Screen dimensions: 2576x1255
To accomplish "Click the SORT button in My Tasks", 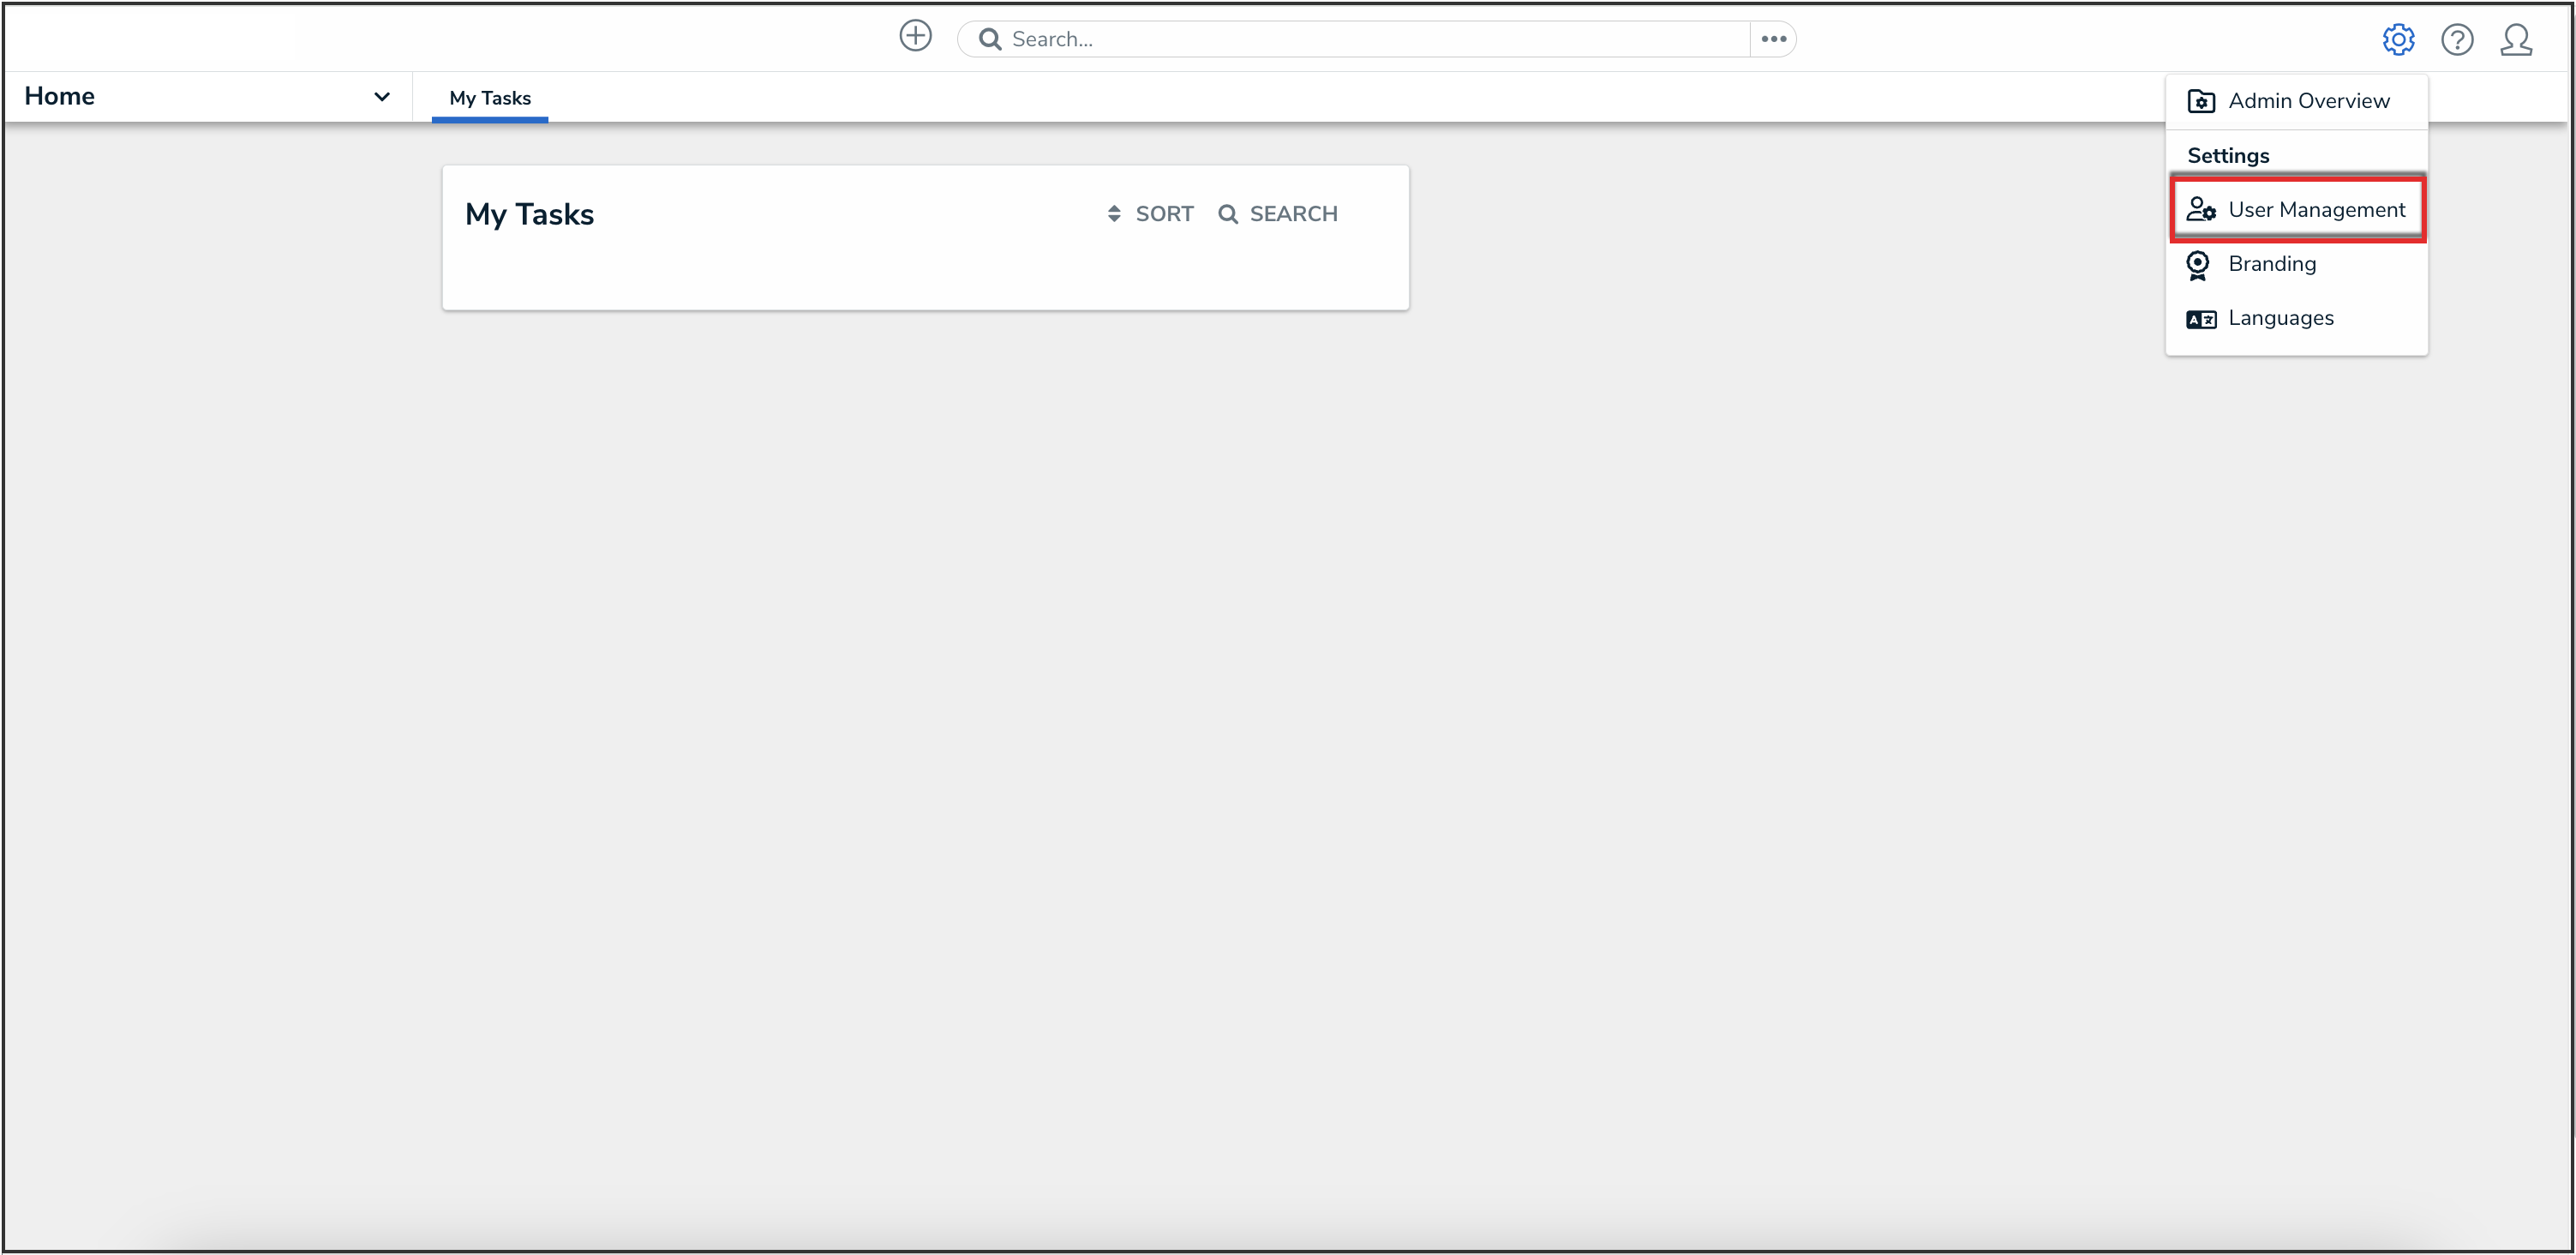I will 1151,214.
